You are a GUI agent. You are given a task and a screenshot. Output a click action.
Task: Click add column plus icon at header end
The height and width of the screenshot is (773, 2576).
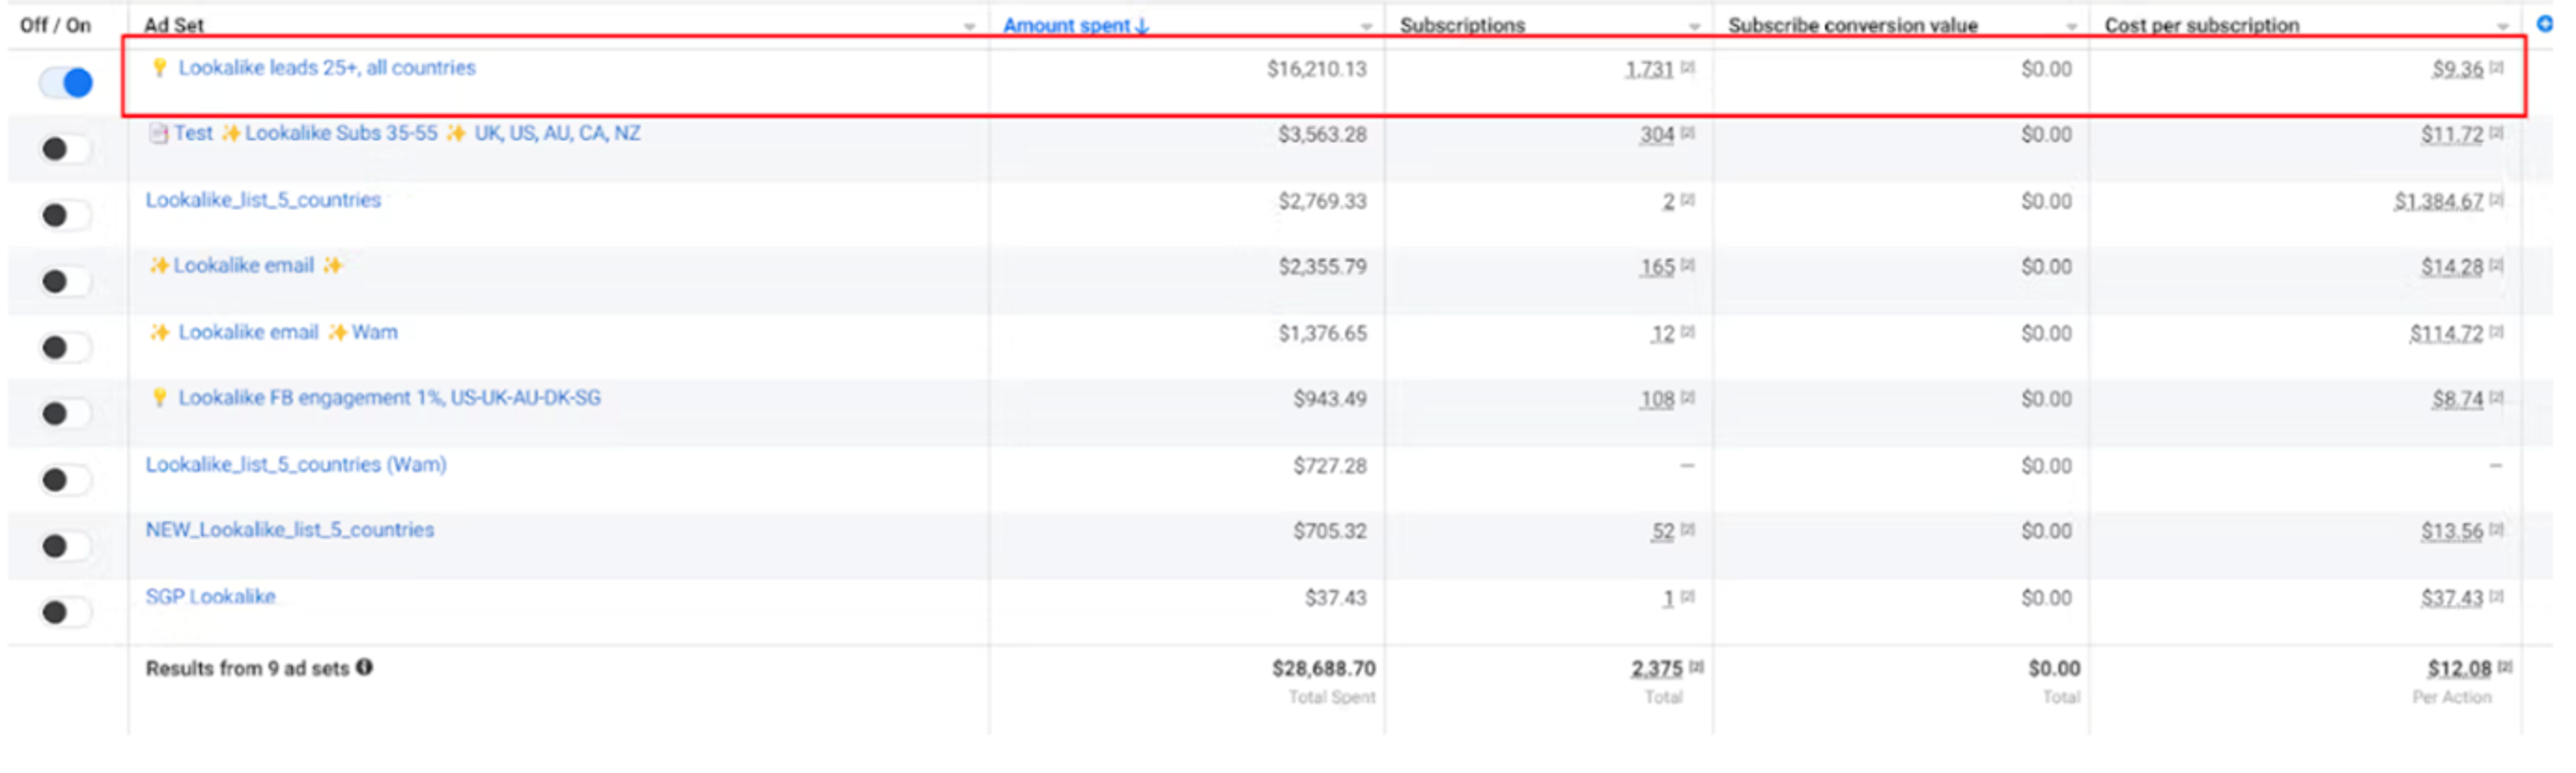pyautogui.click(x=2544, y=23)
